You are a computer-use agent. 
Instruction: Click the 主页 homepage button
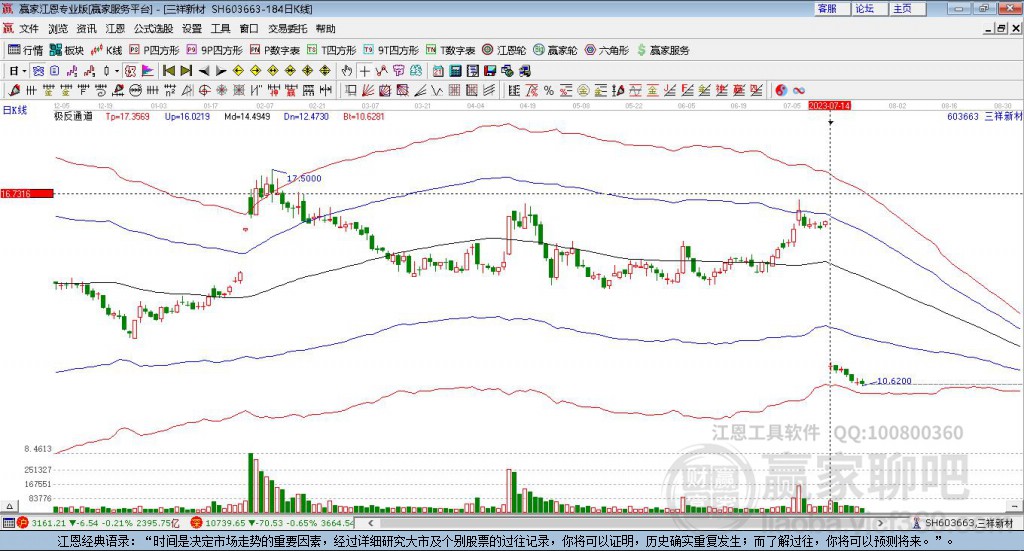tap(908, 8)
